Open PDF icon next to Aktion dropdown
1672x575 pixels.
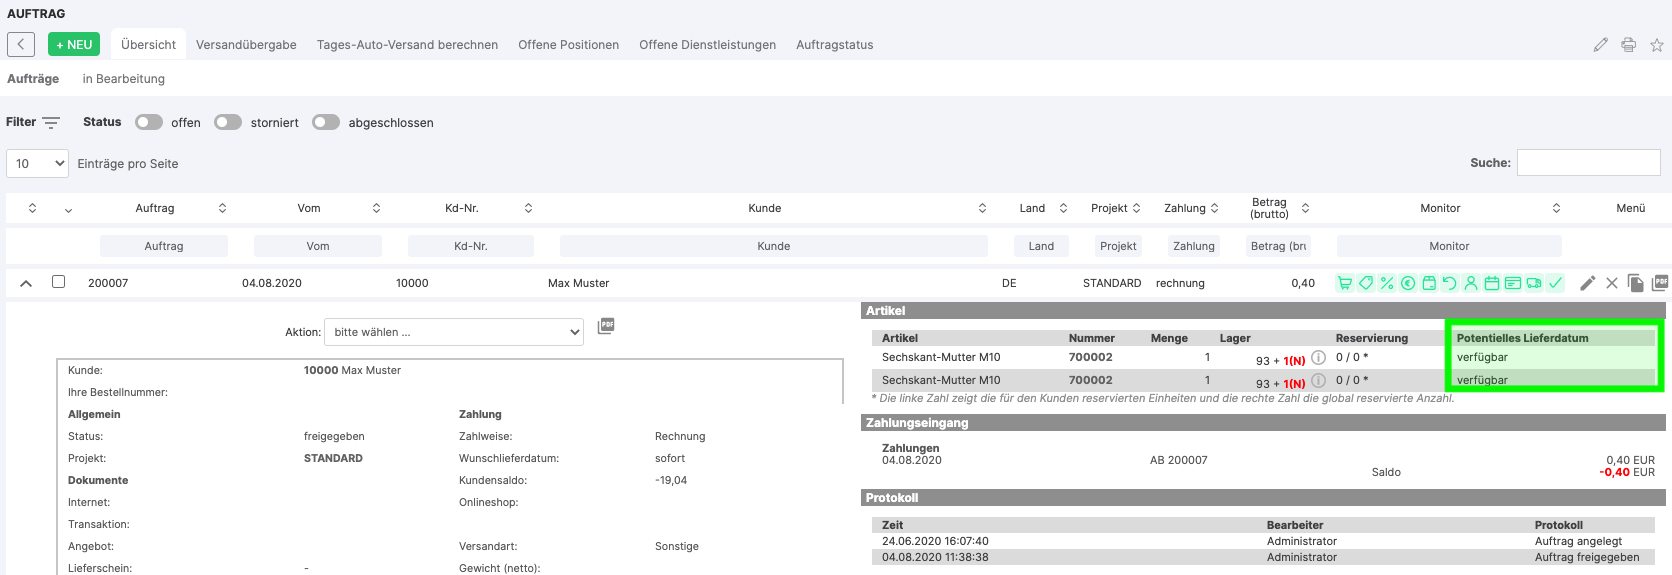pos(606,326)
